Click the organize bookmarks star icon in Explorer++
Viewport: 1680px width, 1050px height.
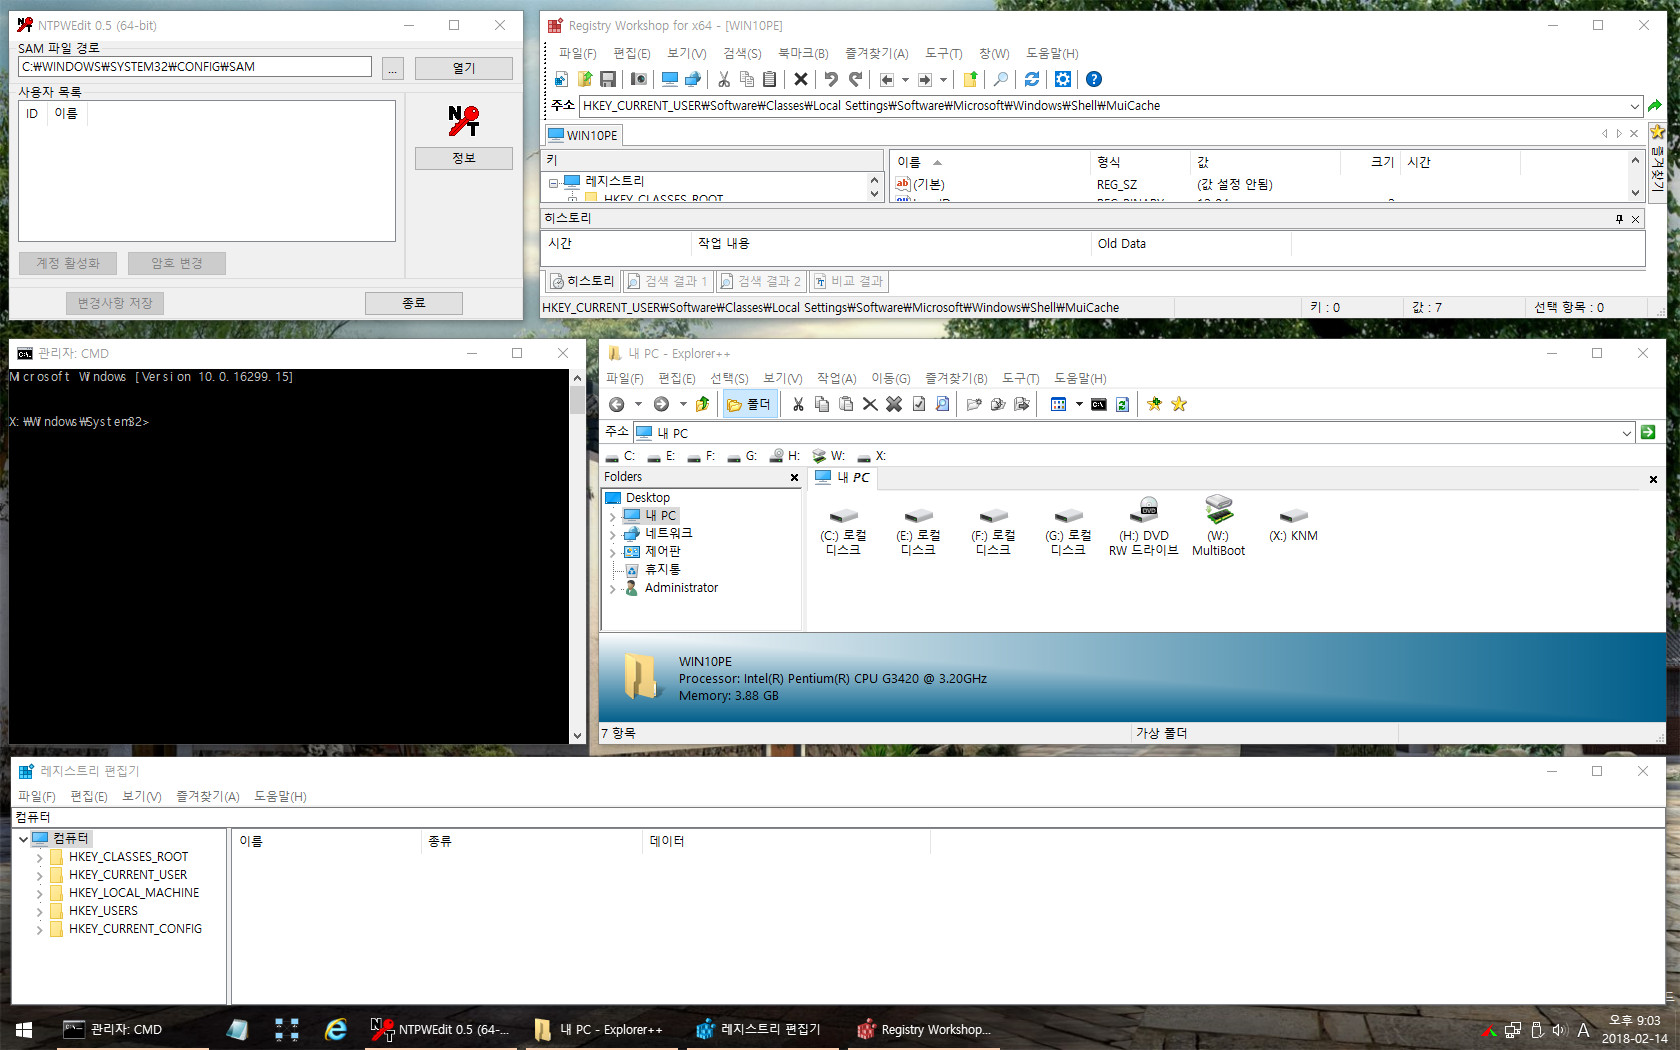(1179, 404)
